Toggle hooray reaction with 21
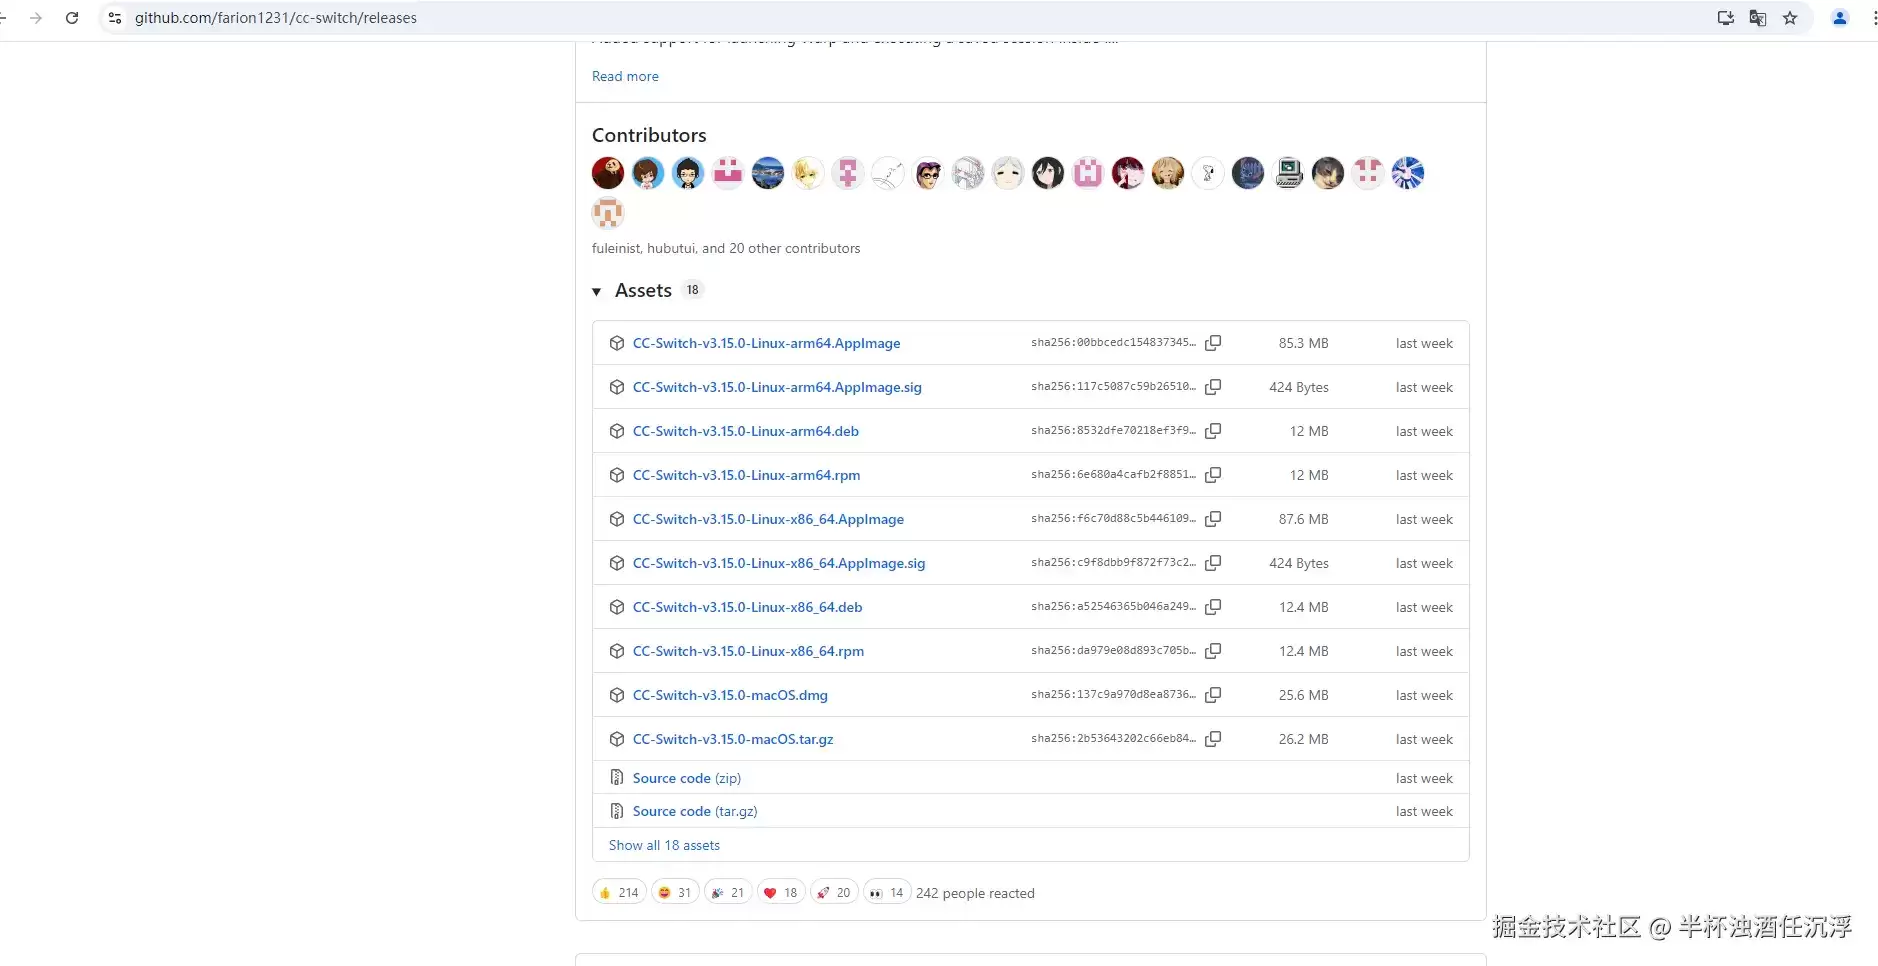The width and height of the screenshot is (1878, 966). click(x=728, y=892)
